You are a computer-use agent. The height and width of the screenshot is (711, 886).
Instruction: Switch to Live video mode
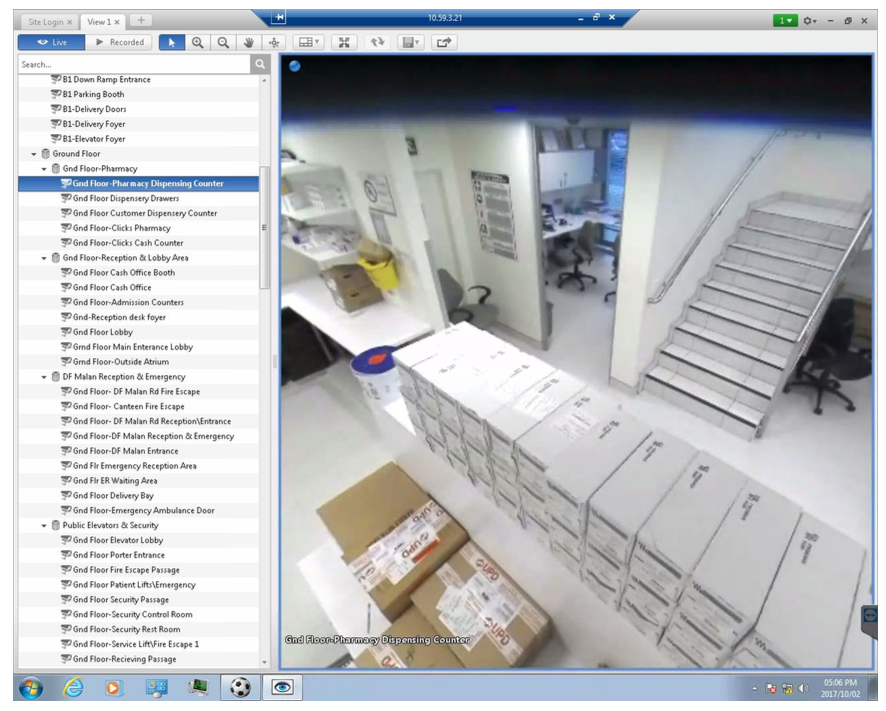[51, 42]
